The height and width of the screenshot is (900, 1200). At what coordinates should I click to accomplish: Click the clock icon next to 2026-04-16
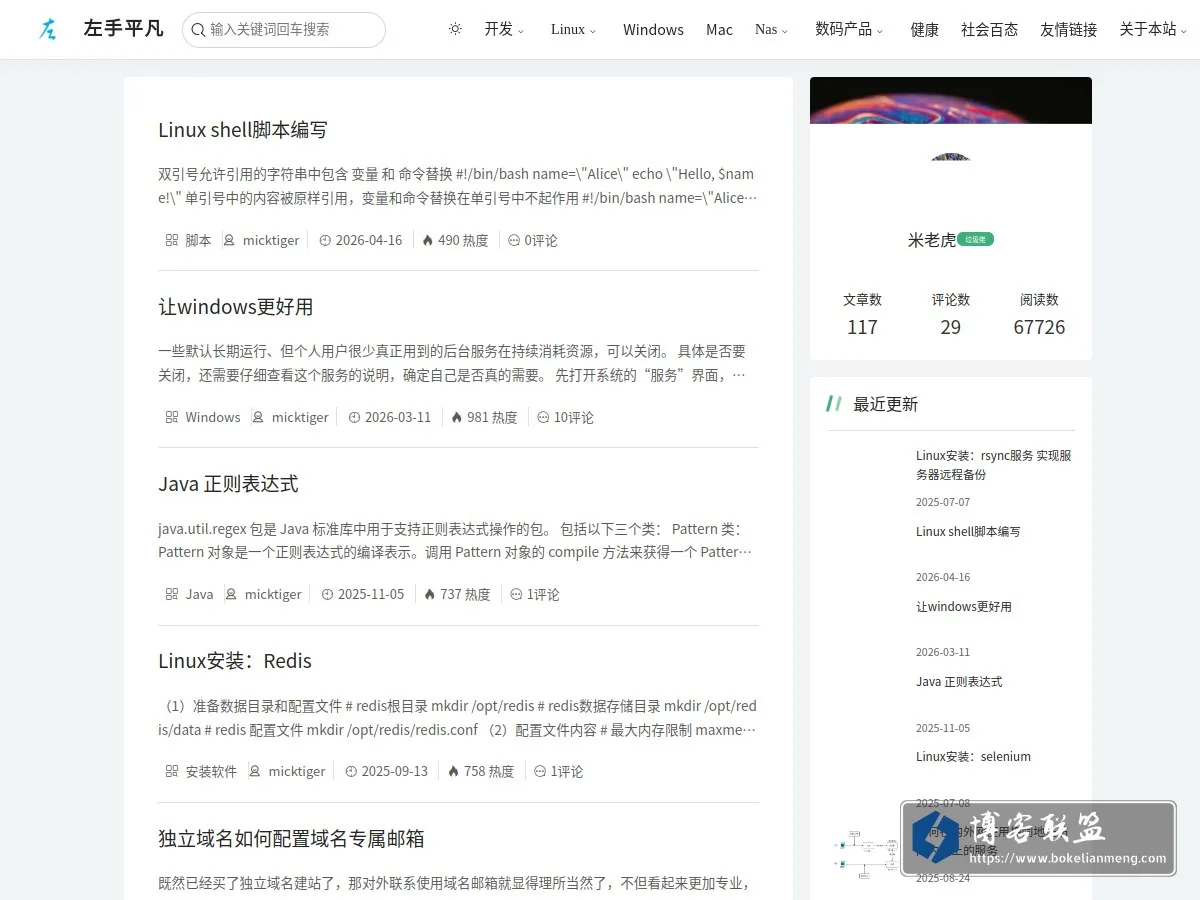(x=325, y=240)
